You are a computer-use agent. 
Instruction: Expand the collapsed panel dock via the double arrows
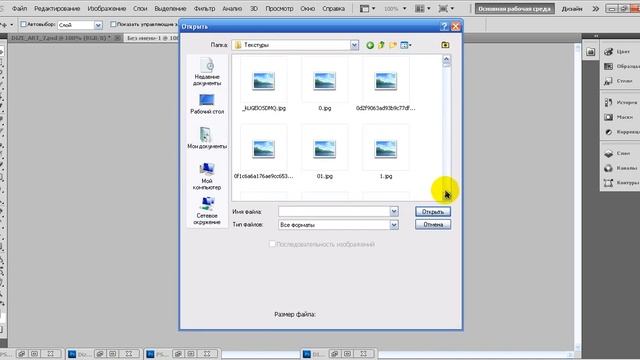click(596, 36)
